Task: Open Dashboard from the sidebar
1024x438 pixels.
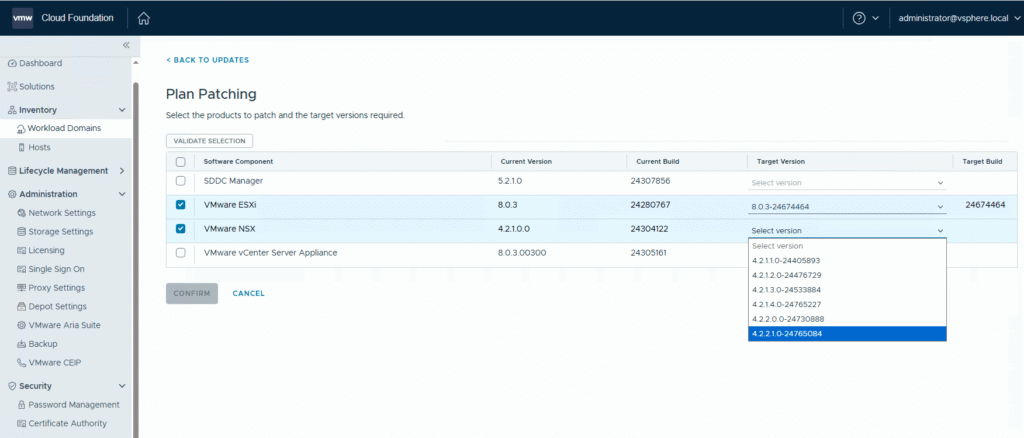Action: click(x=40, y=63)
